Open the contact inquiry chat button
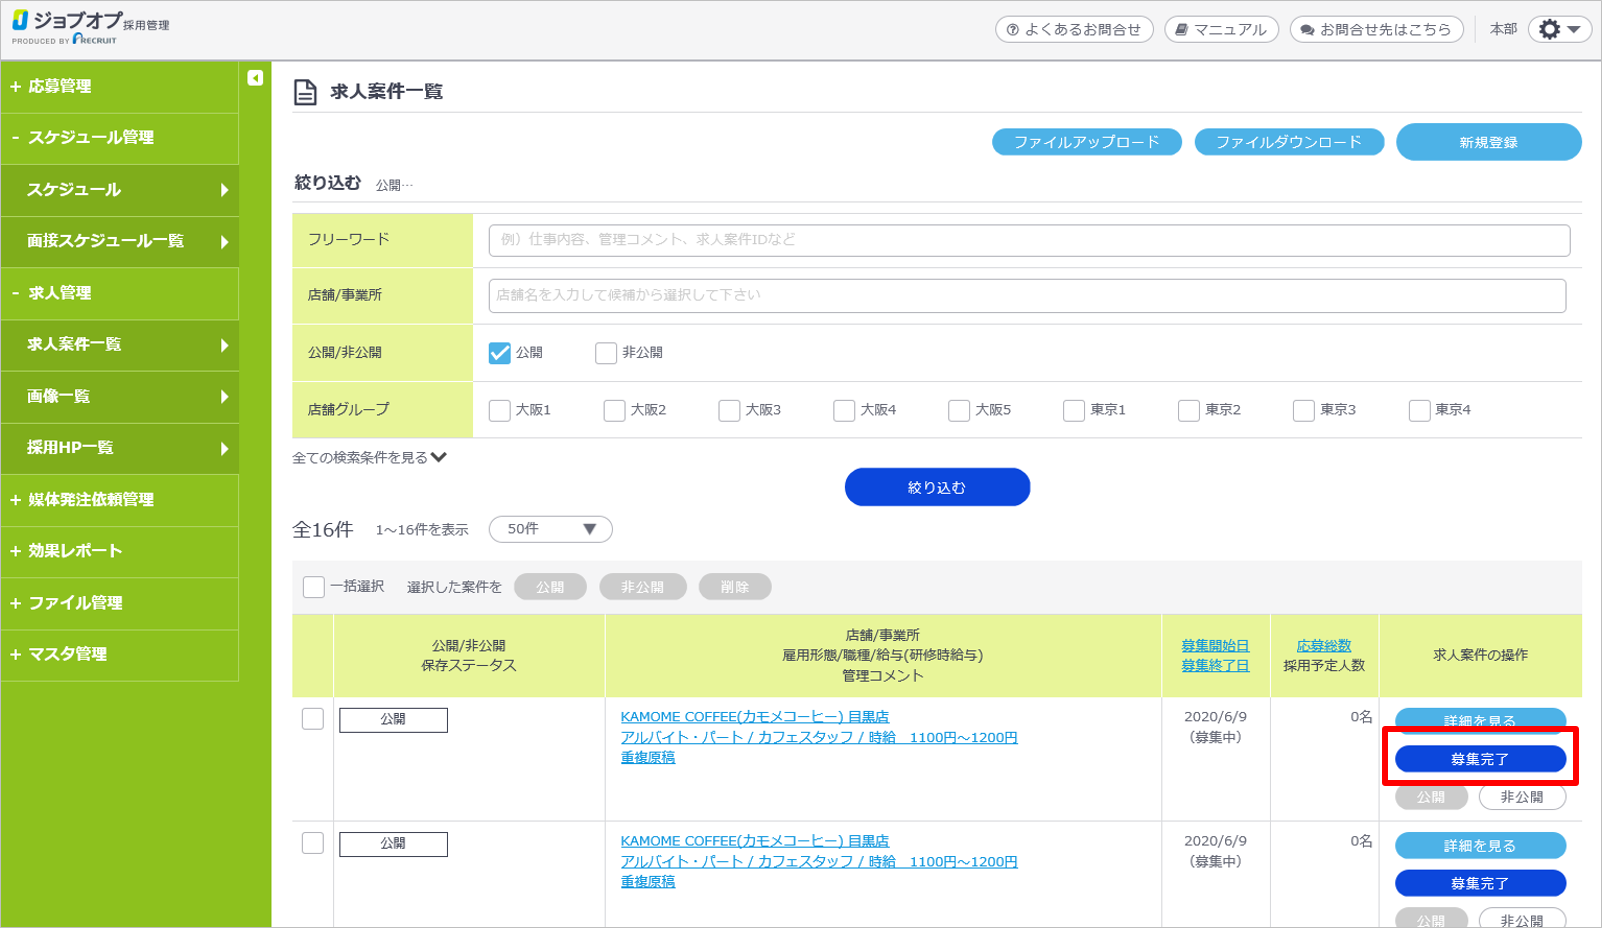 (1376, 30)
